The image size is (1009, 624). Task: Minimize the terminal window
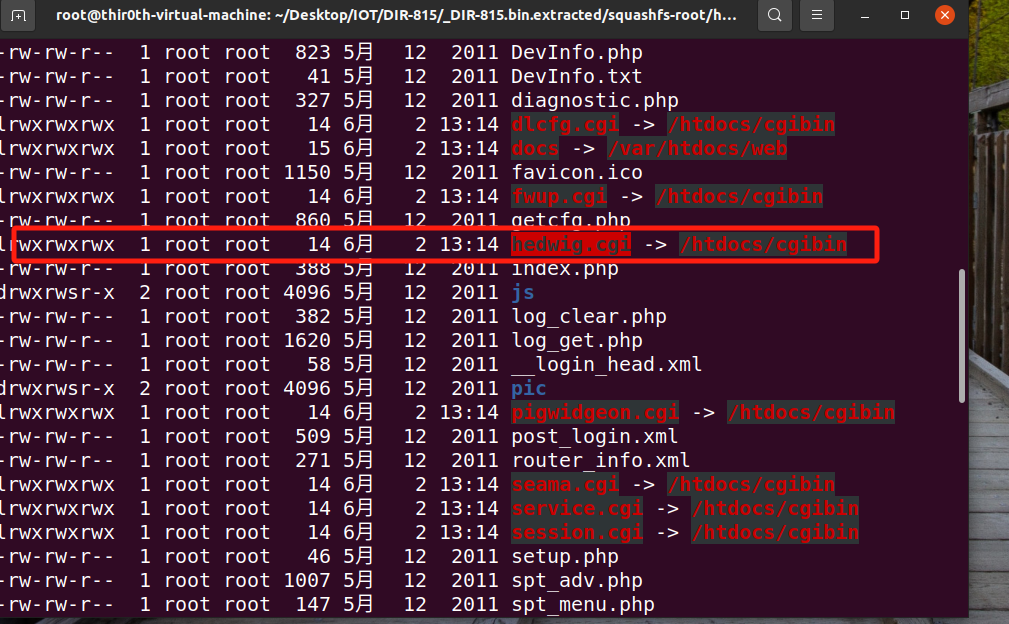865,15
